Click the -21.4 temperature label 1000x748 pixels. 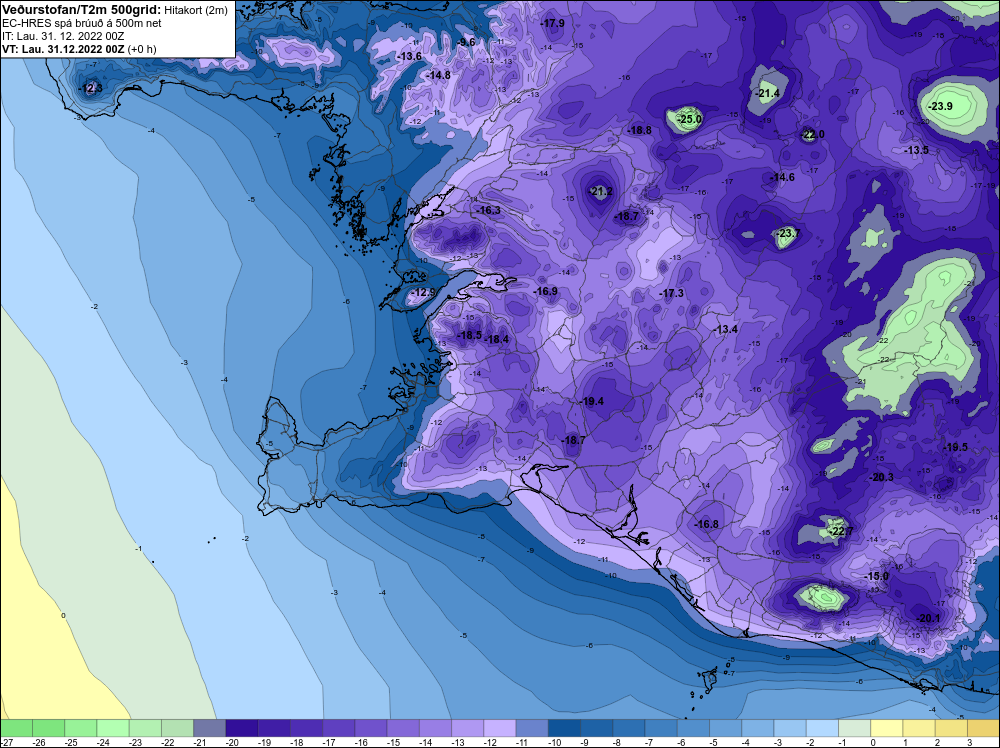tap(767, 93)
